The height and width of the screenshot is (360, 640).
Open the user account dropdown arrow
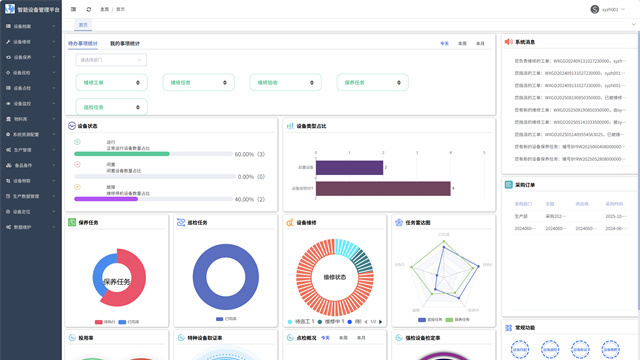pyautogui.click(x=623, y=9)
